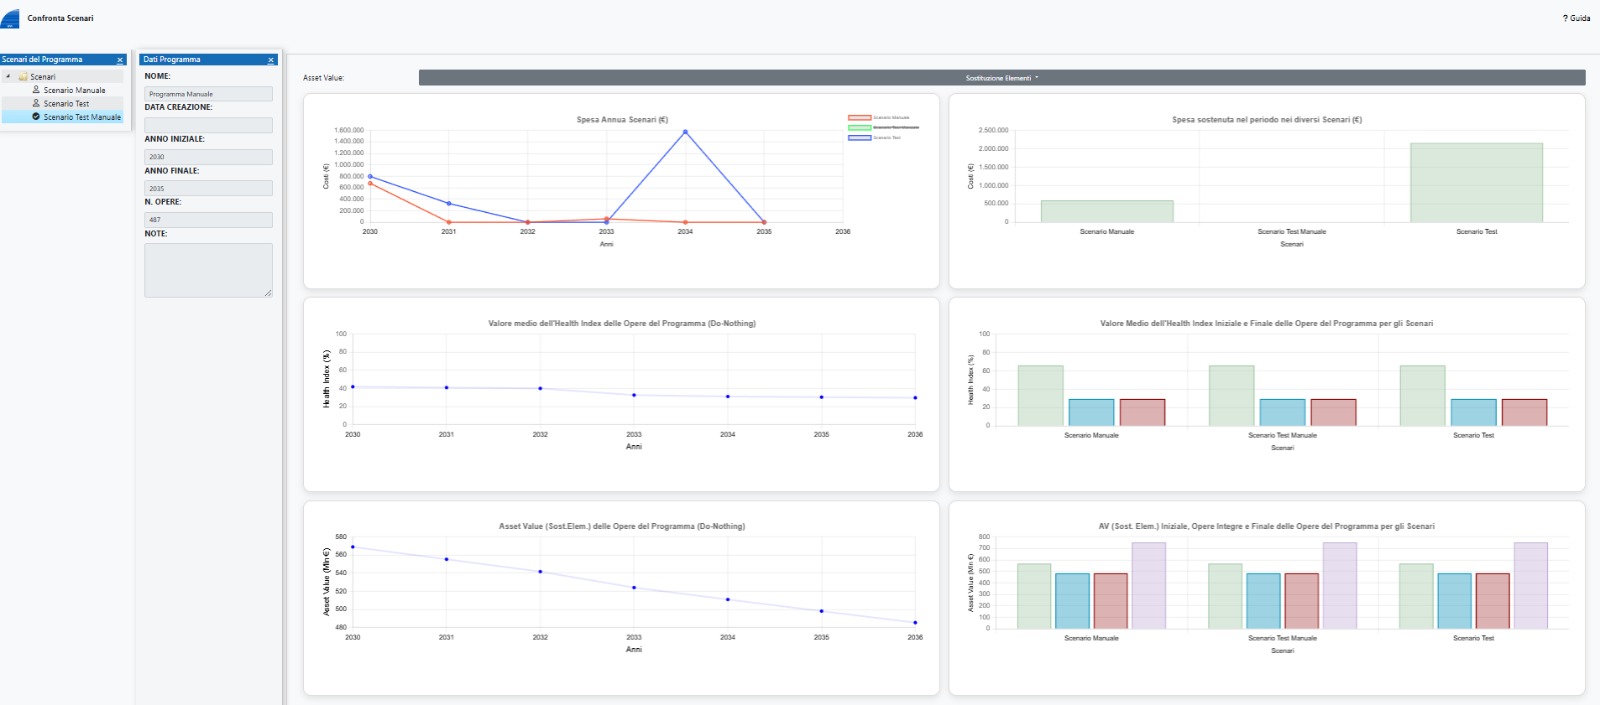Screen dimensions: 1600x705
Task: Close the Dati Programma panel
Action: point(271,60)
